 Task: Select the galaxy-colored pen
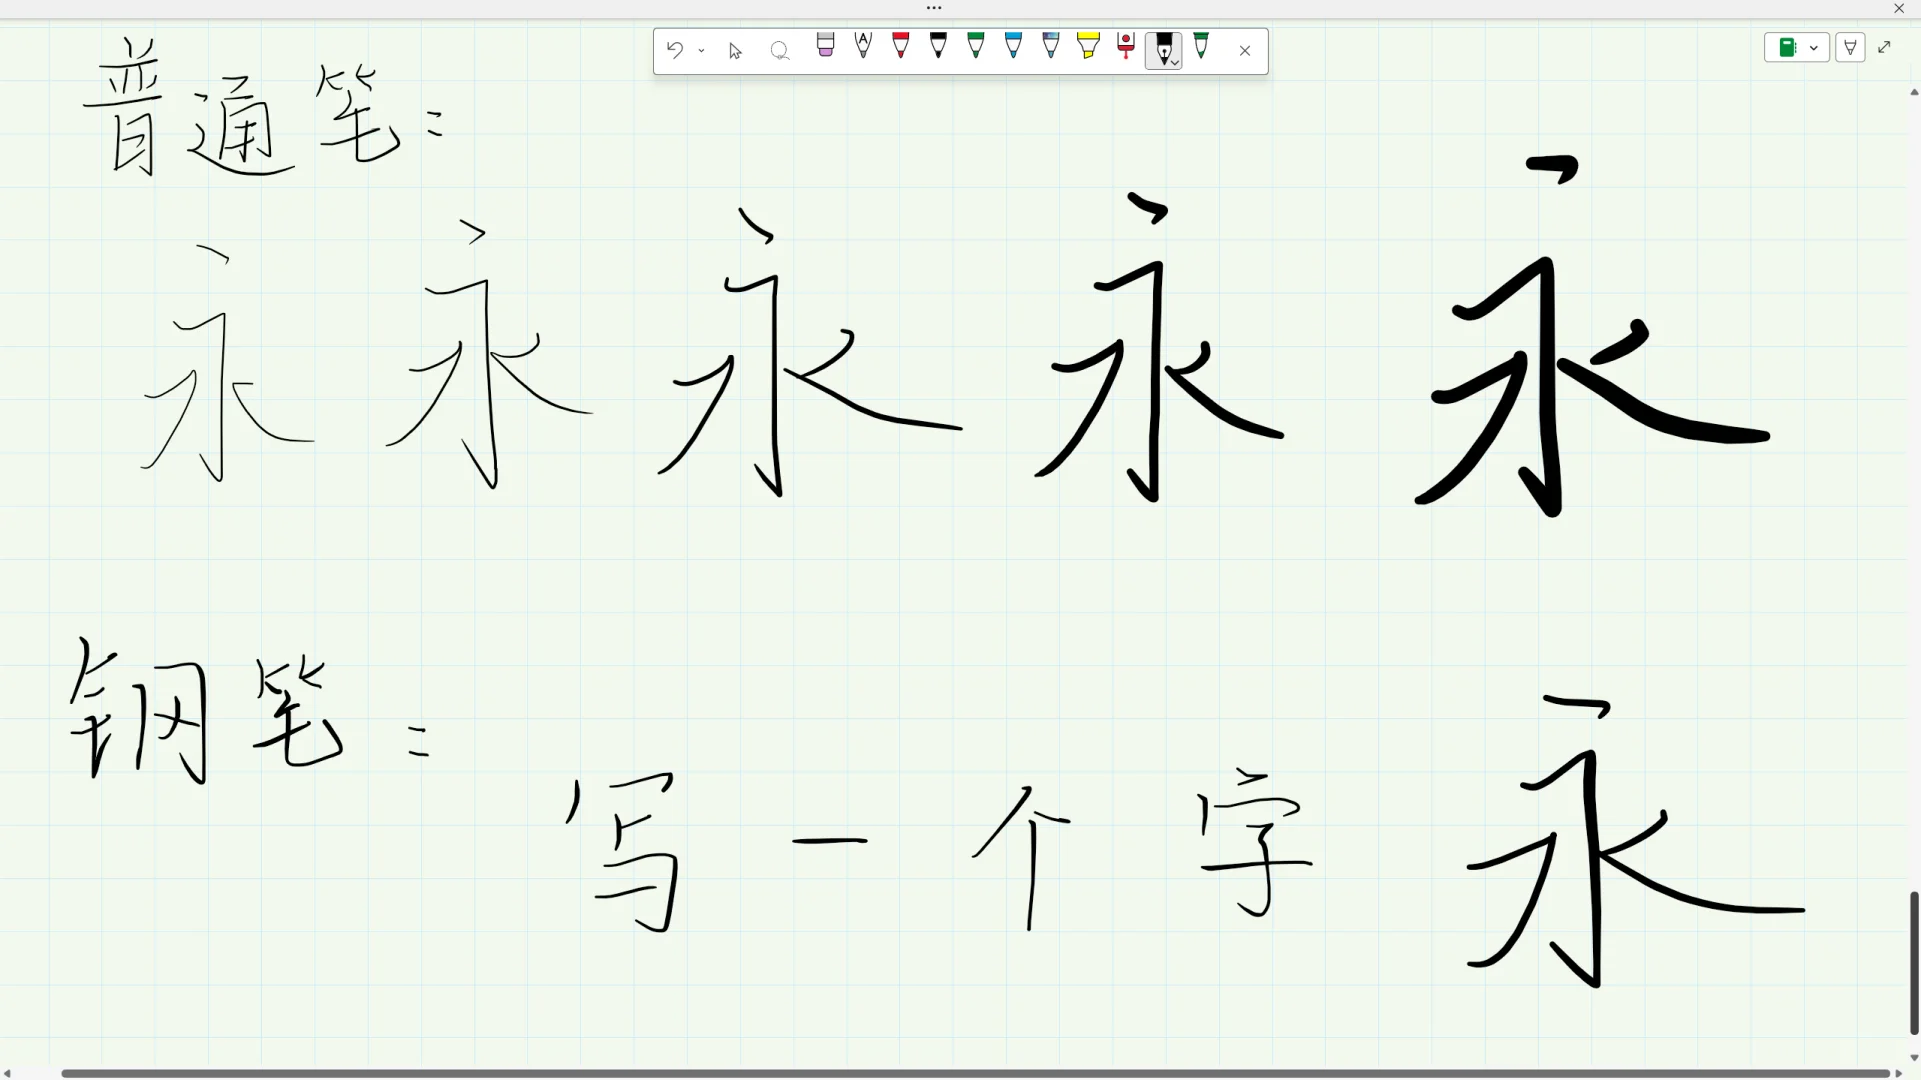tap(1050, 49)
